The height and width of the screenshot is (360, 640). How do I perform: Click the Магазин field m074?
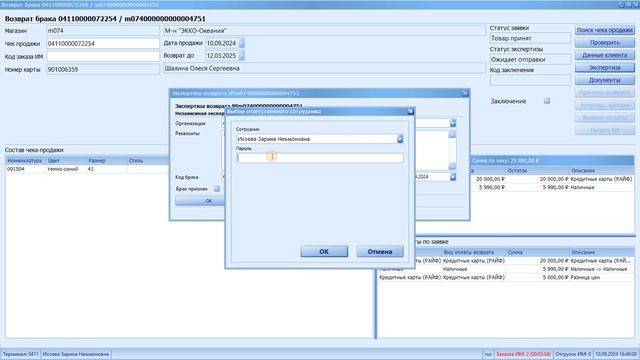(x=103, y=31)
